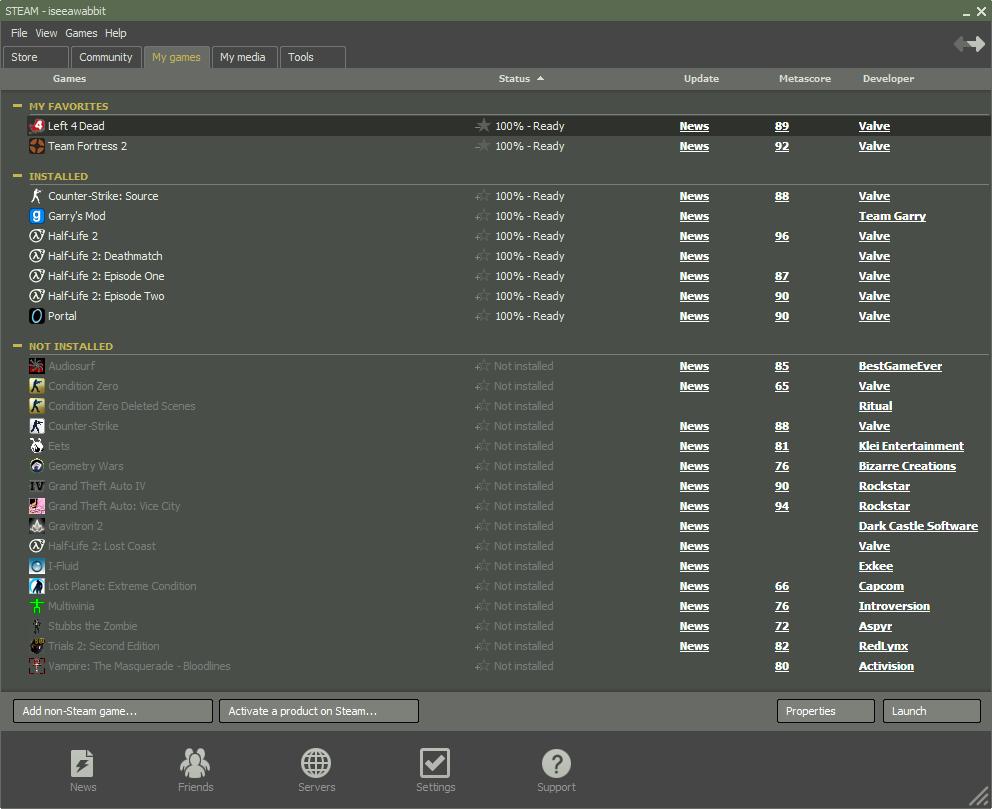
Task: Collapse the Installed section
Action: pos(17,176)
